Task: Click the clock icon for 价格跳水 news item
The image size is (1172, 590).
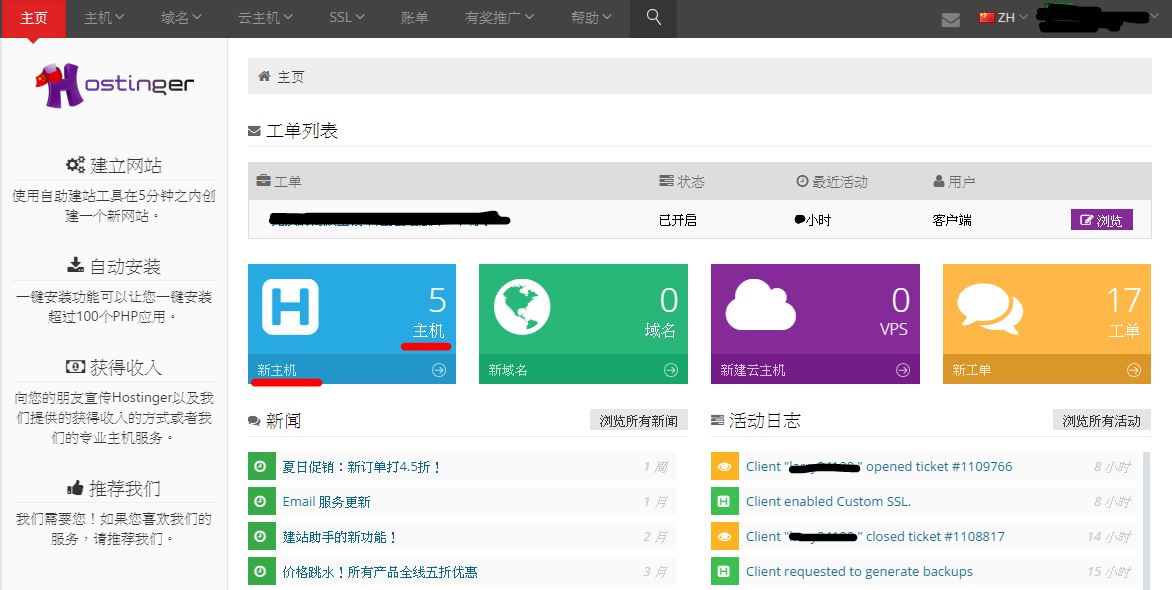Action: (x=260, y=571)
